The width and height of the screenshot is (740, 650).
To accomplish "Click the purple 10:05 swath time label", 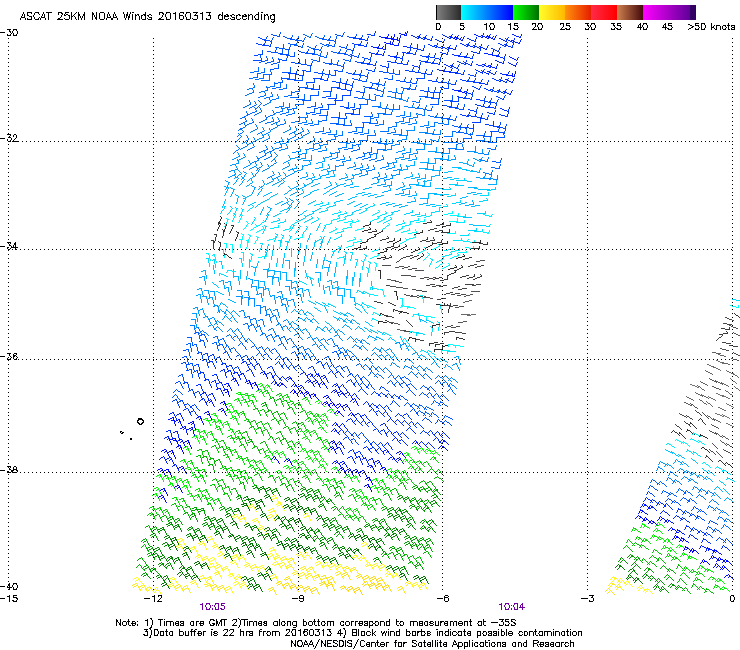I will point(212,607).
